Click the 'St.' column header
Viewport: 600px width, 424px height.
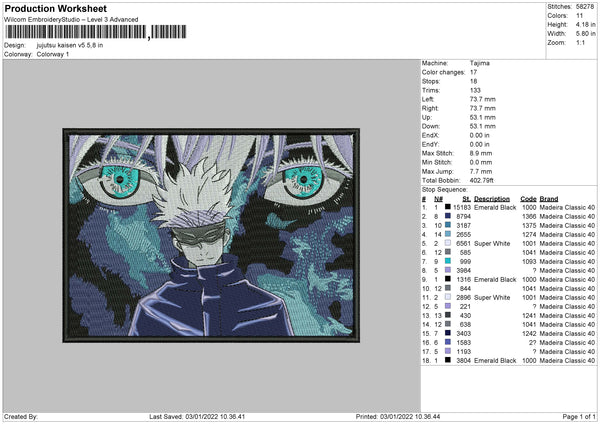pyautogui.click(x=466, y=199)
